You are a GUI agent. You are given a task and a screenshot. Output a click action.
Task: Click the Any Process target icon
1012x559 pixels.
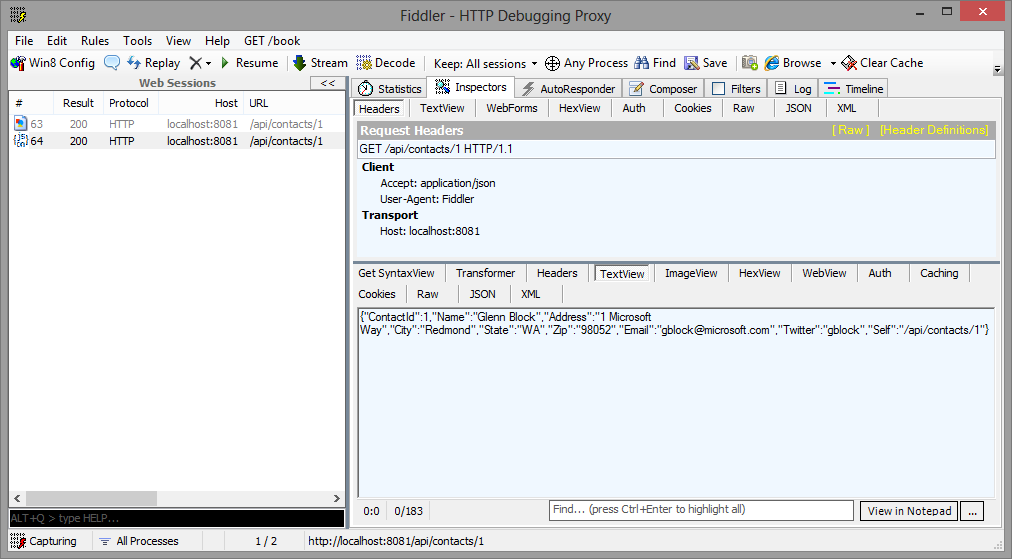[x=552, y=63]
